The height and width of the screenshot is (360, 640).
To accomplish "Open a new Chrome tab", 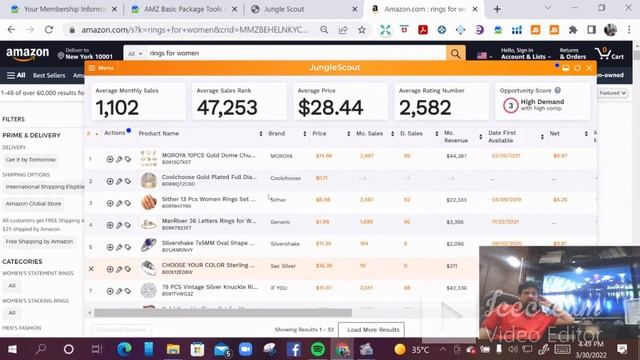I will [497, 9].
